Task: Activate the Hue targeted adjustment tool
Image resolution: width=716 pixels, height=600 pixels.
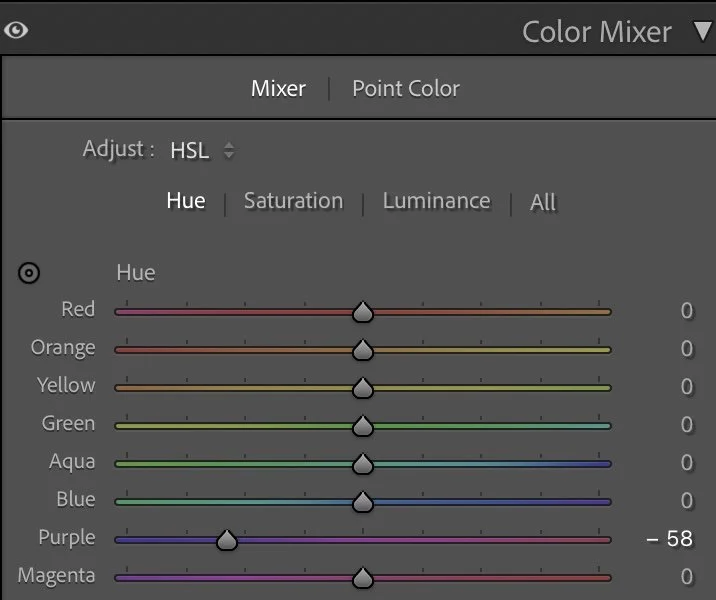Action: click(29, 273)
